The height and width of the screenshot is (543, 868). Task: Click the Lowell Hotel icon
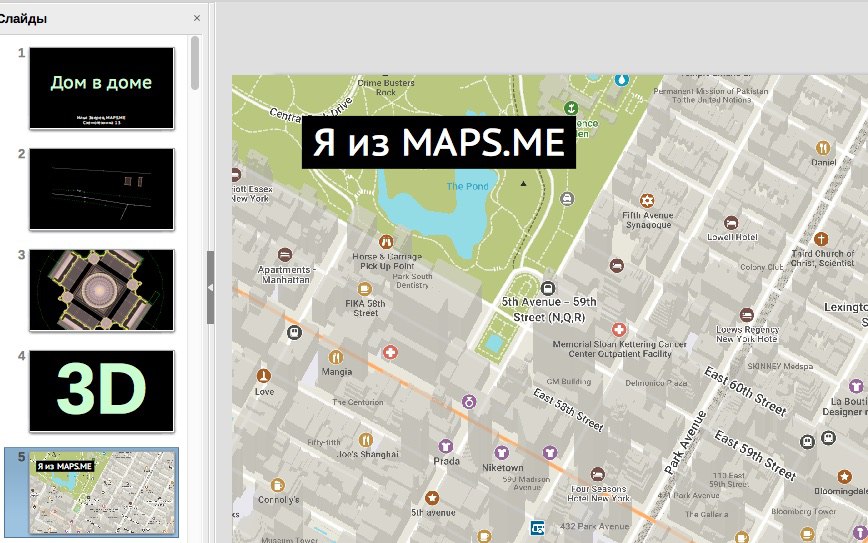pos(731,223)
